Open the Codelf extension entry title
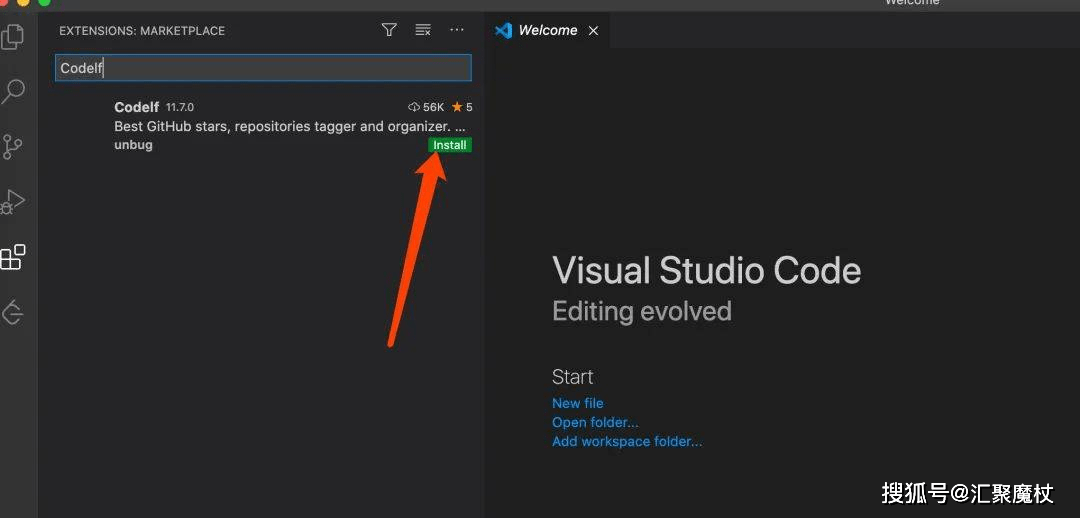The height and width of the screenshot is (518, 1080). click(136, 107)
